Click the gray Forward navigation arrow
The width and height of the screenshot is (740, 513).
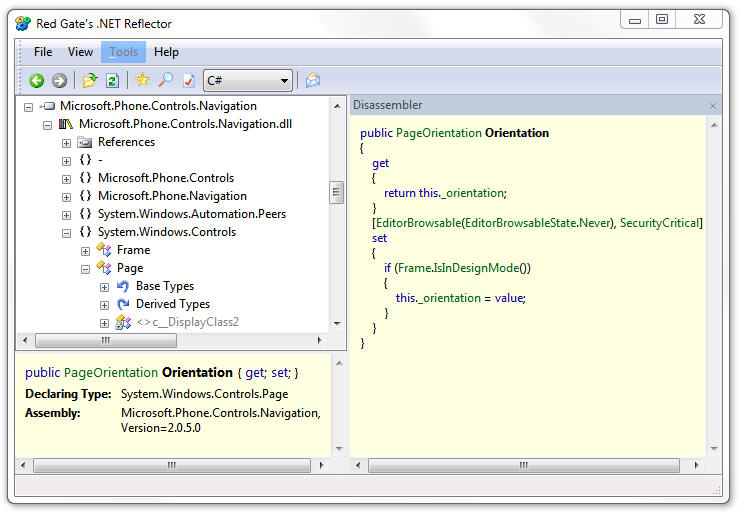(x=59, y=81)
